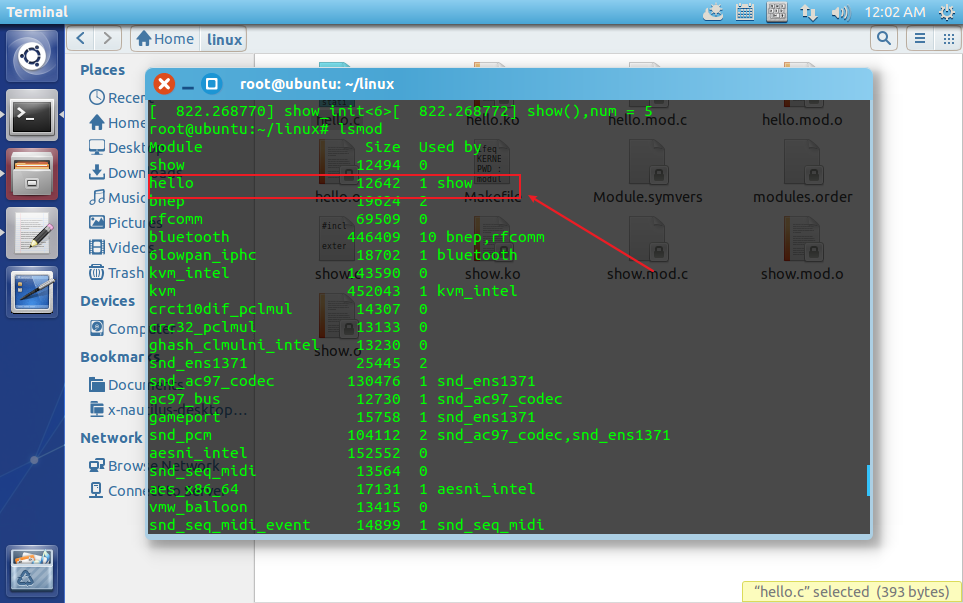Open the Ubuntu dash launcher
963x603 pixels.
pos(31,55)
